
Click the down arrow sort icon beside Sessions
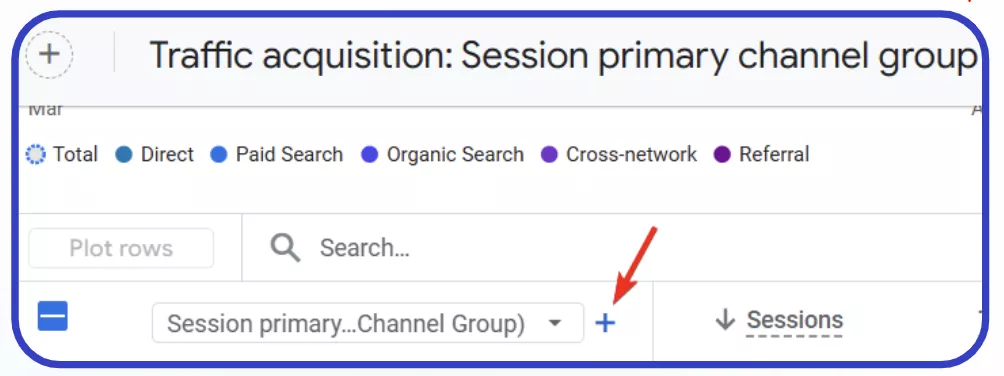725,320
